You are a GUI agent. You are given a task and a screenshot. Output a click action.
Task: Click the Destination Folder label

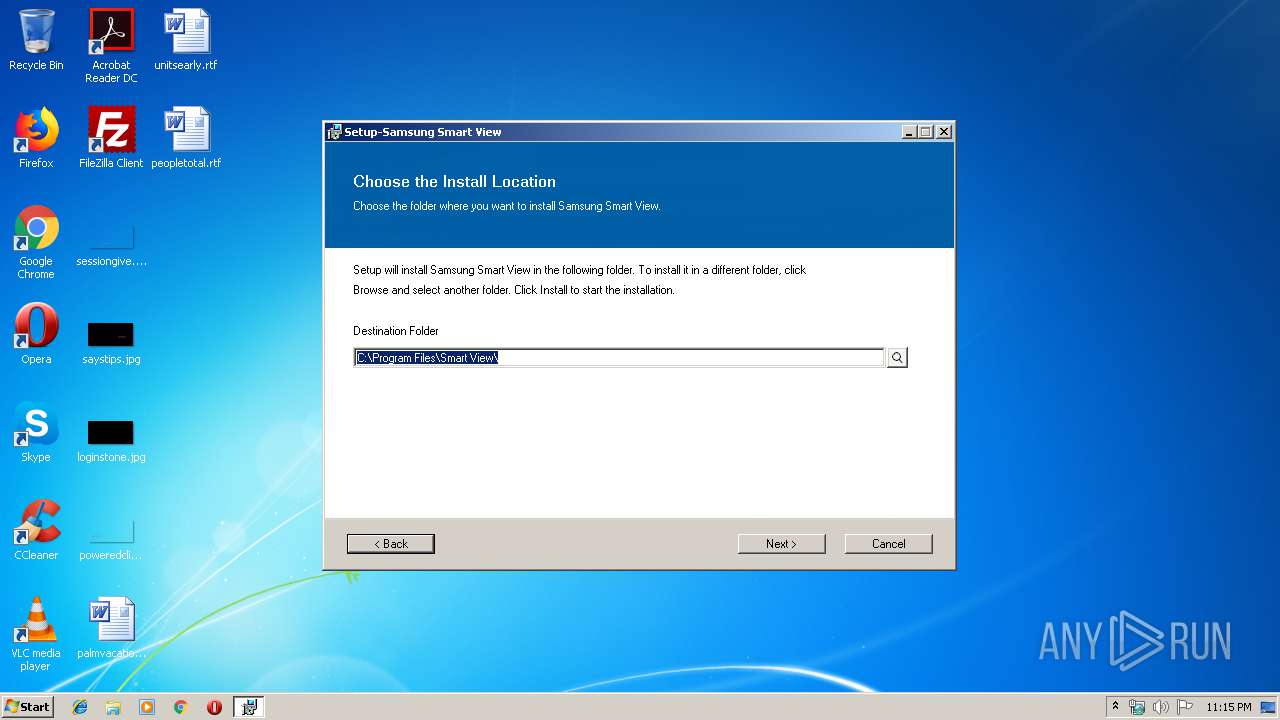coord(396,331)
